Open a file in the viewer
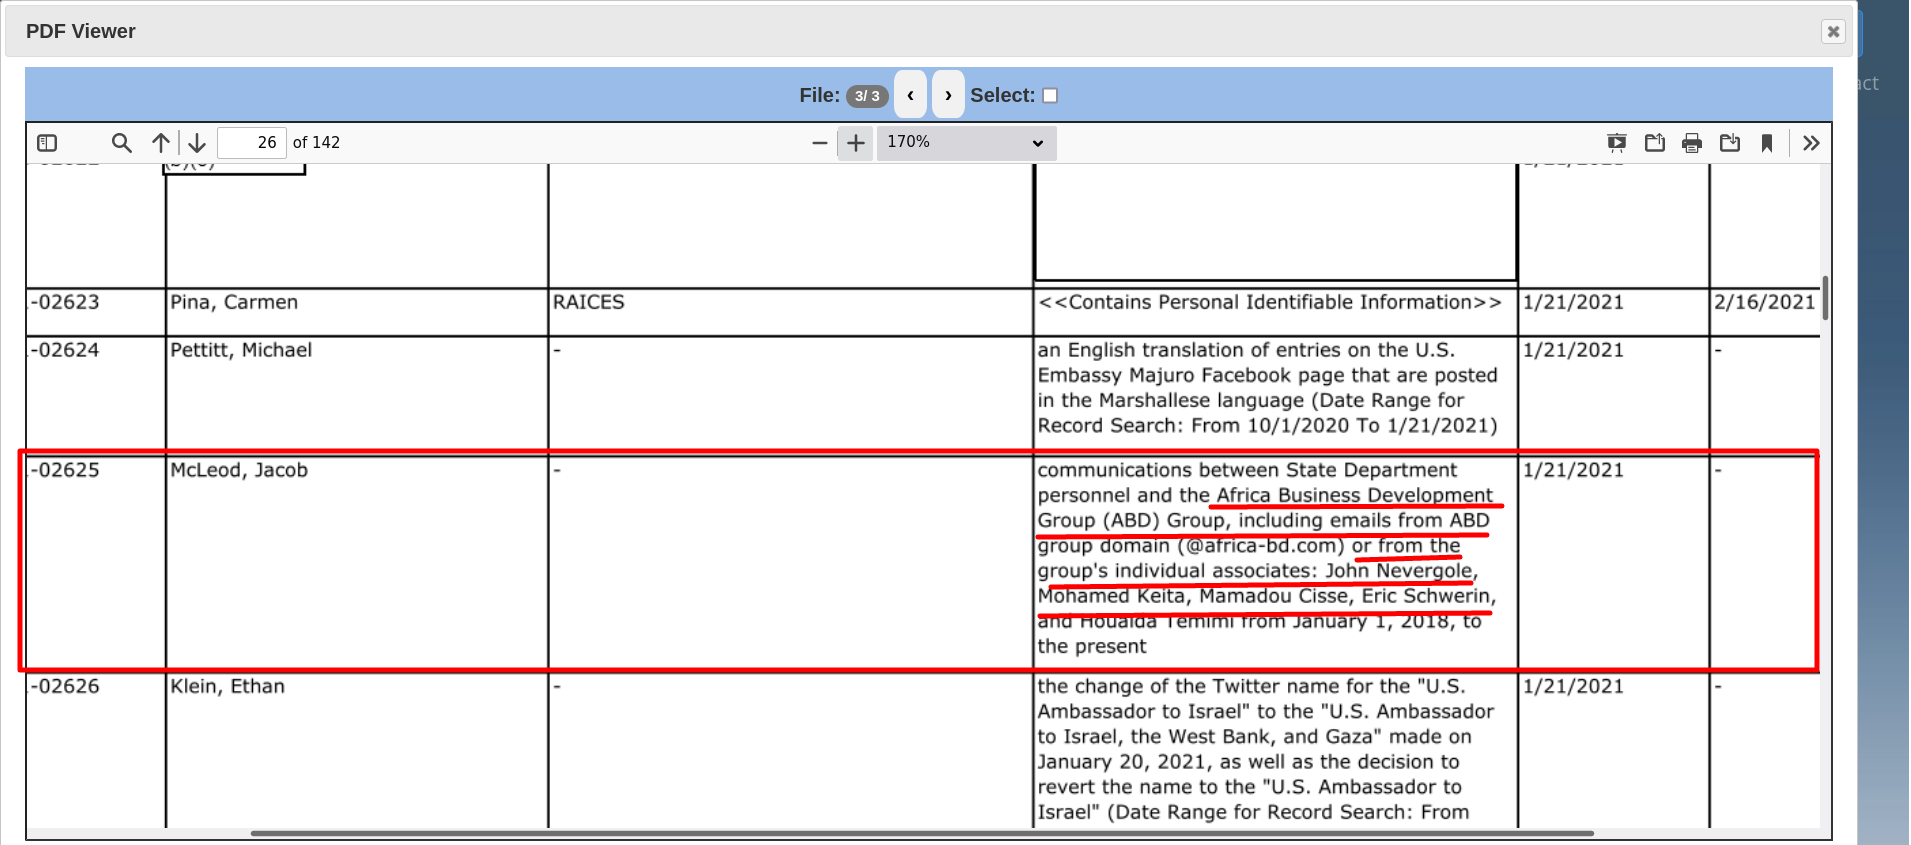The width and height of the screenshot is (1911, 845). tap(1655, 143)
